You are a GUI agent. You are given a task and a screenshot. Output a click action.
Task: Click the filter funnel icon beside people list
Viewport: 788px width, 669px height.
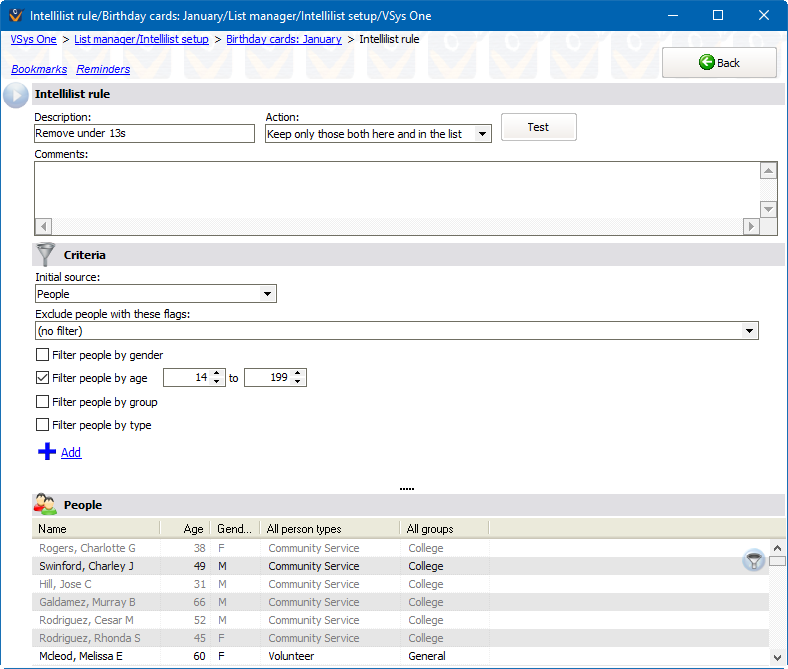pos(754,561)
